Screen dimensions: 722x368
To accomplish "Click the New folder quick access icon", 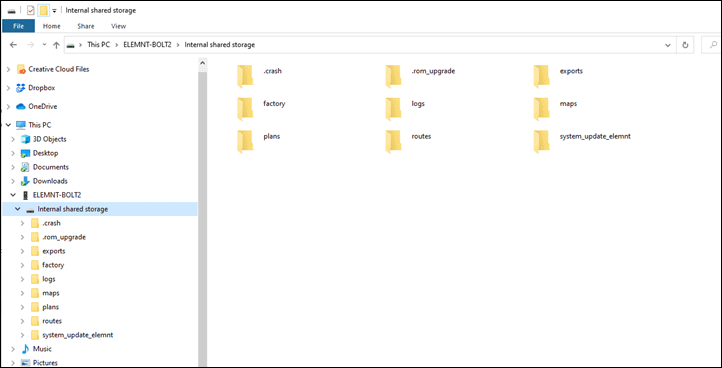I will 44,10.
